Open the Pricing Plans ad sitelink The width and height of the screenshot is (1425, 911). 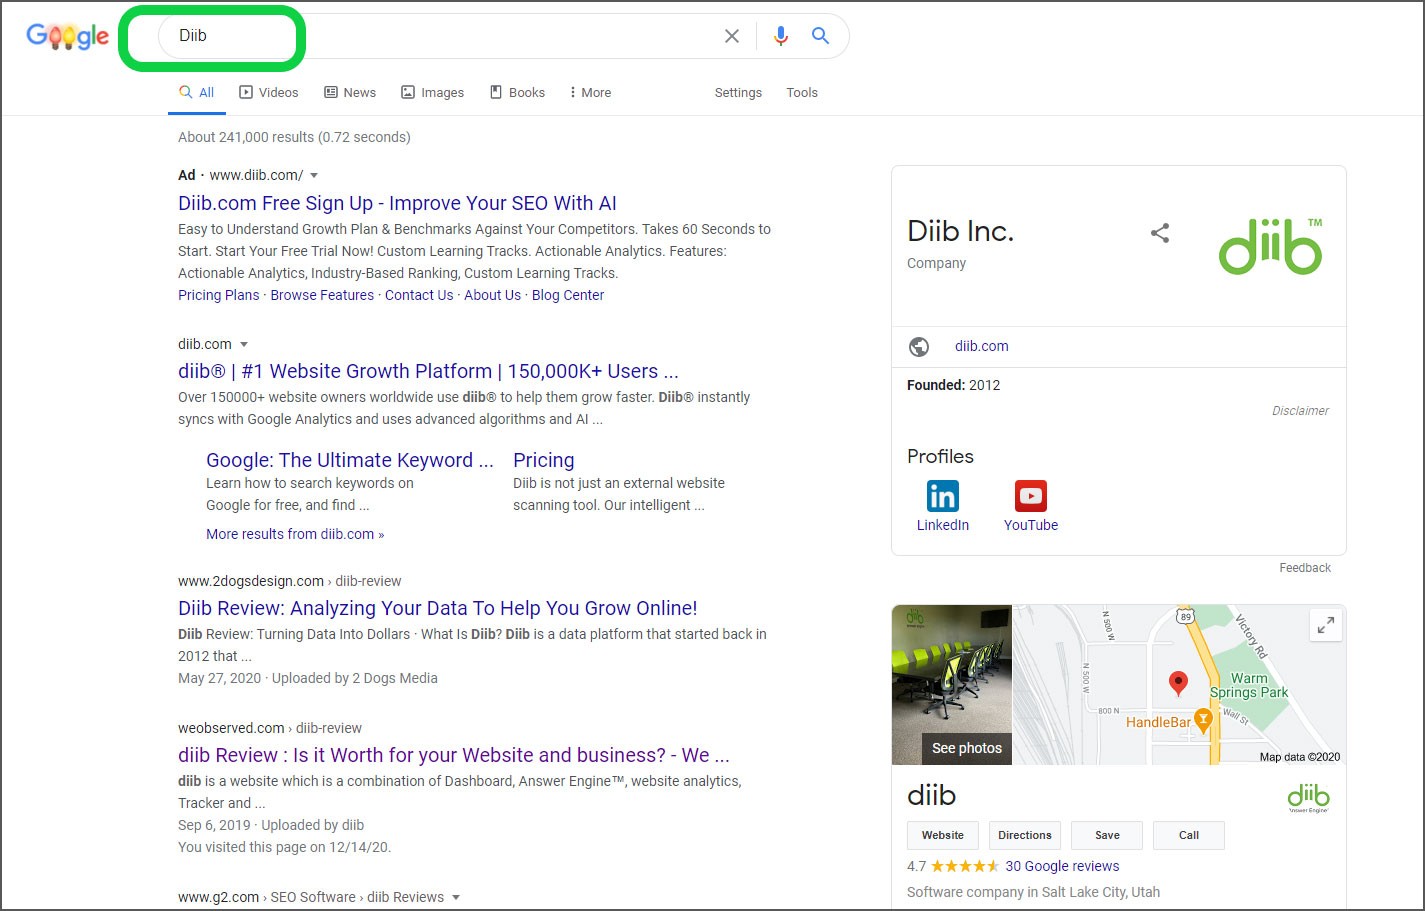pos(218,295)
